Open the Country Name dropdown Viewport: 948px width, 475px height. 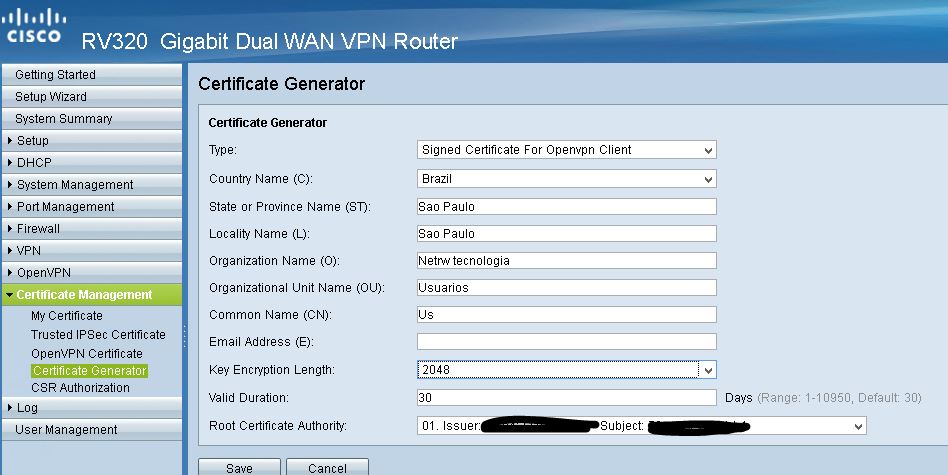(567, 179)
